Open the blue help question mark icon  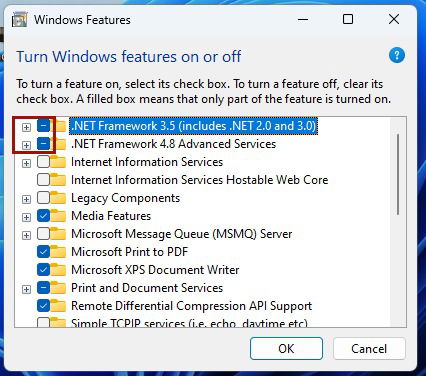click(x=397, y=55)
